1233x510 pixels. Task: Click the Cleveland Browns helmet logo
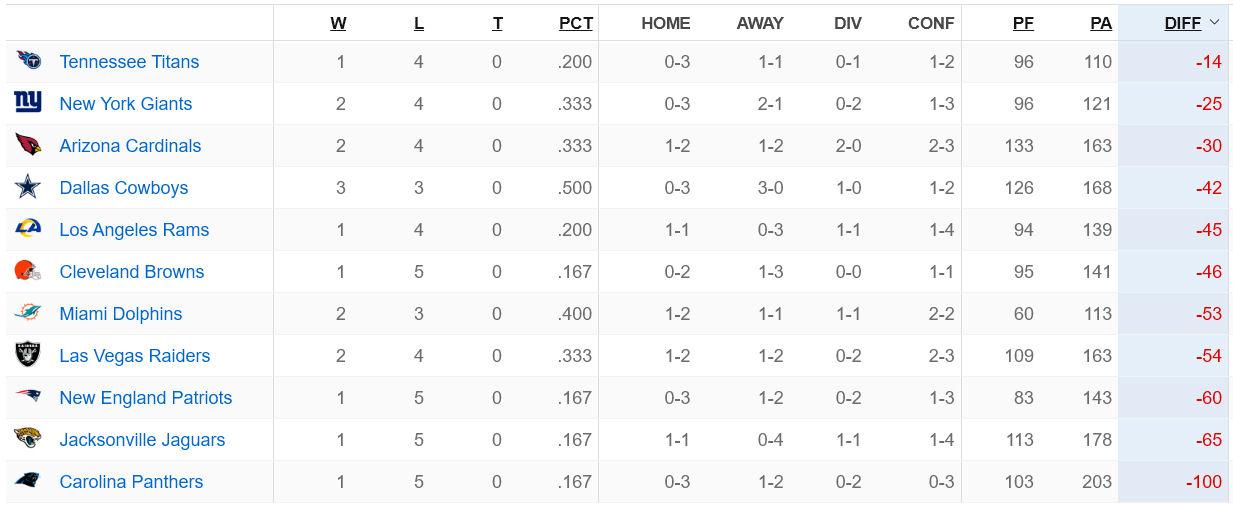(29, 271)
